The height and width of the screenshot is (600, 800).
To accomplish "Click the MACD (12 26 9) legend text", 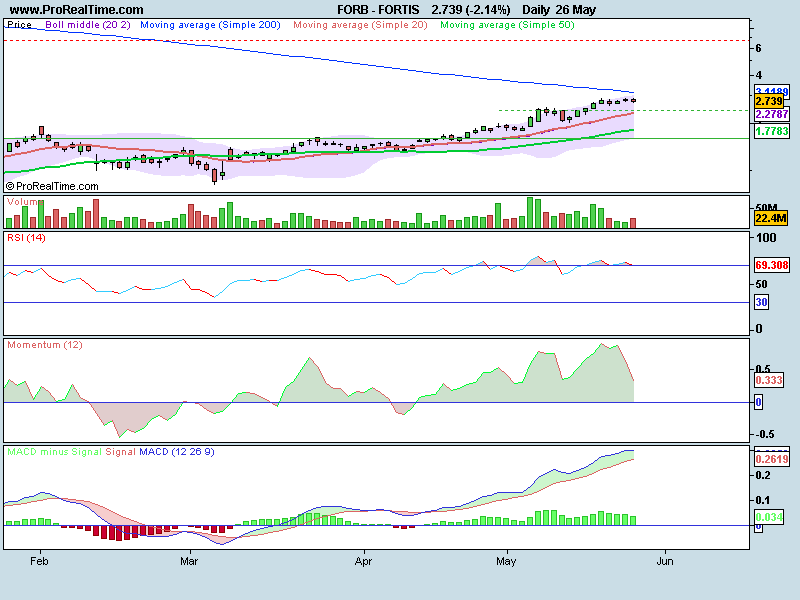I will coord(177,452).
